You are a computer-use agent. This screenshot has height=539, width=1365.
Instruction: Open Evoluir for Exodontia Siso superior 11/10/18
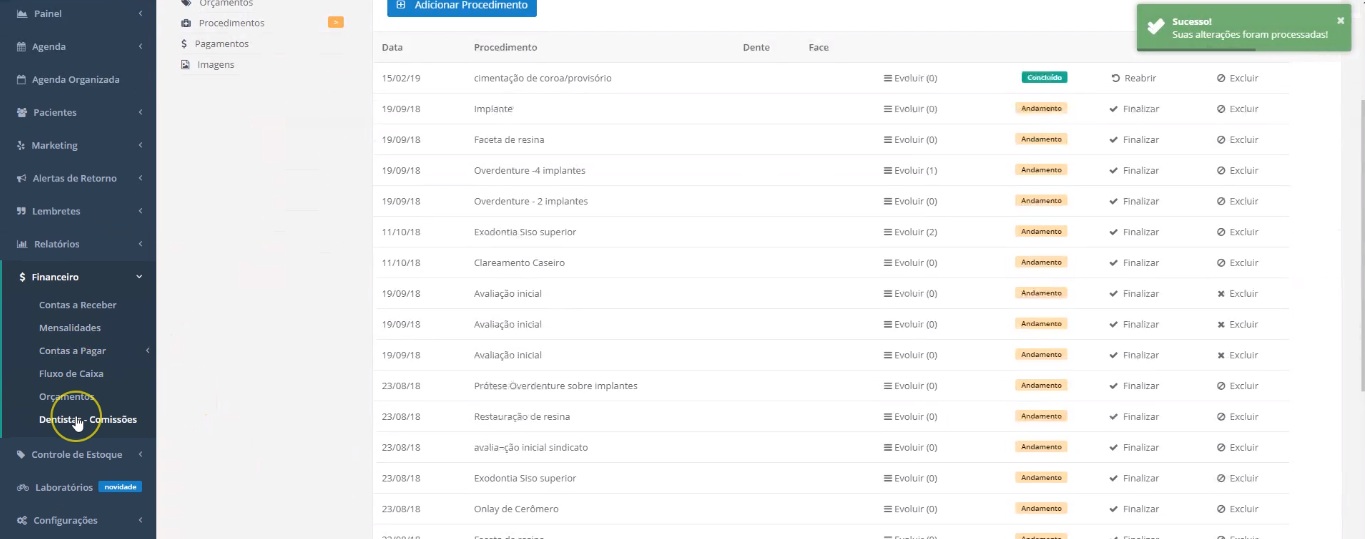(910, 232)
